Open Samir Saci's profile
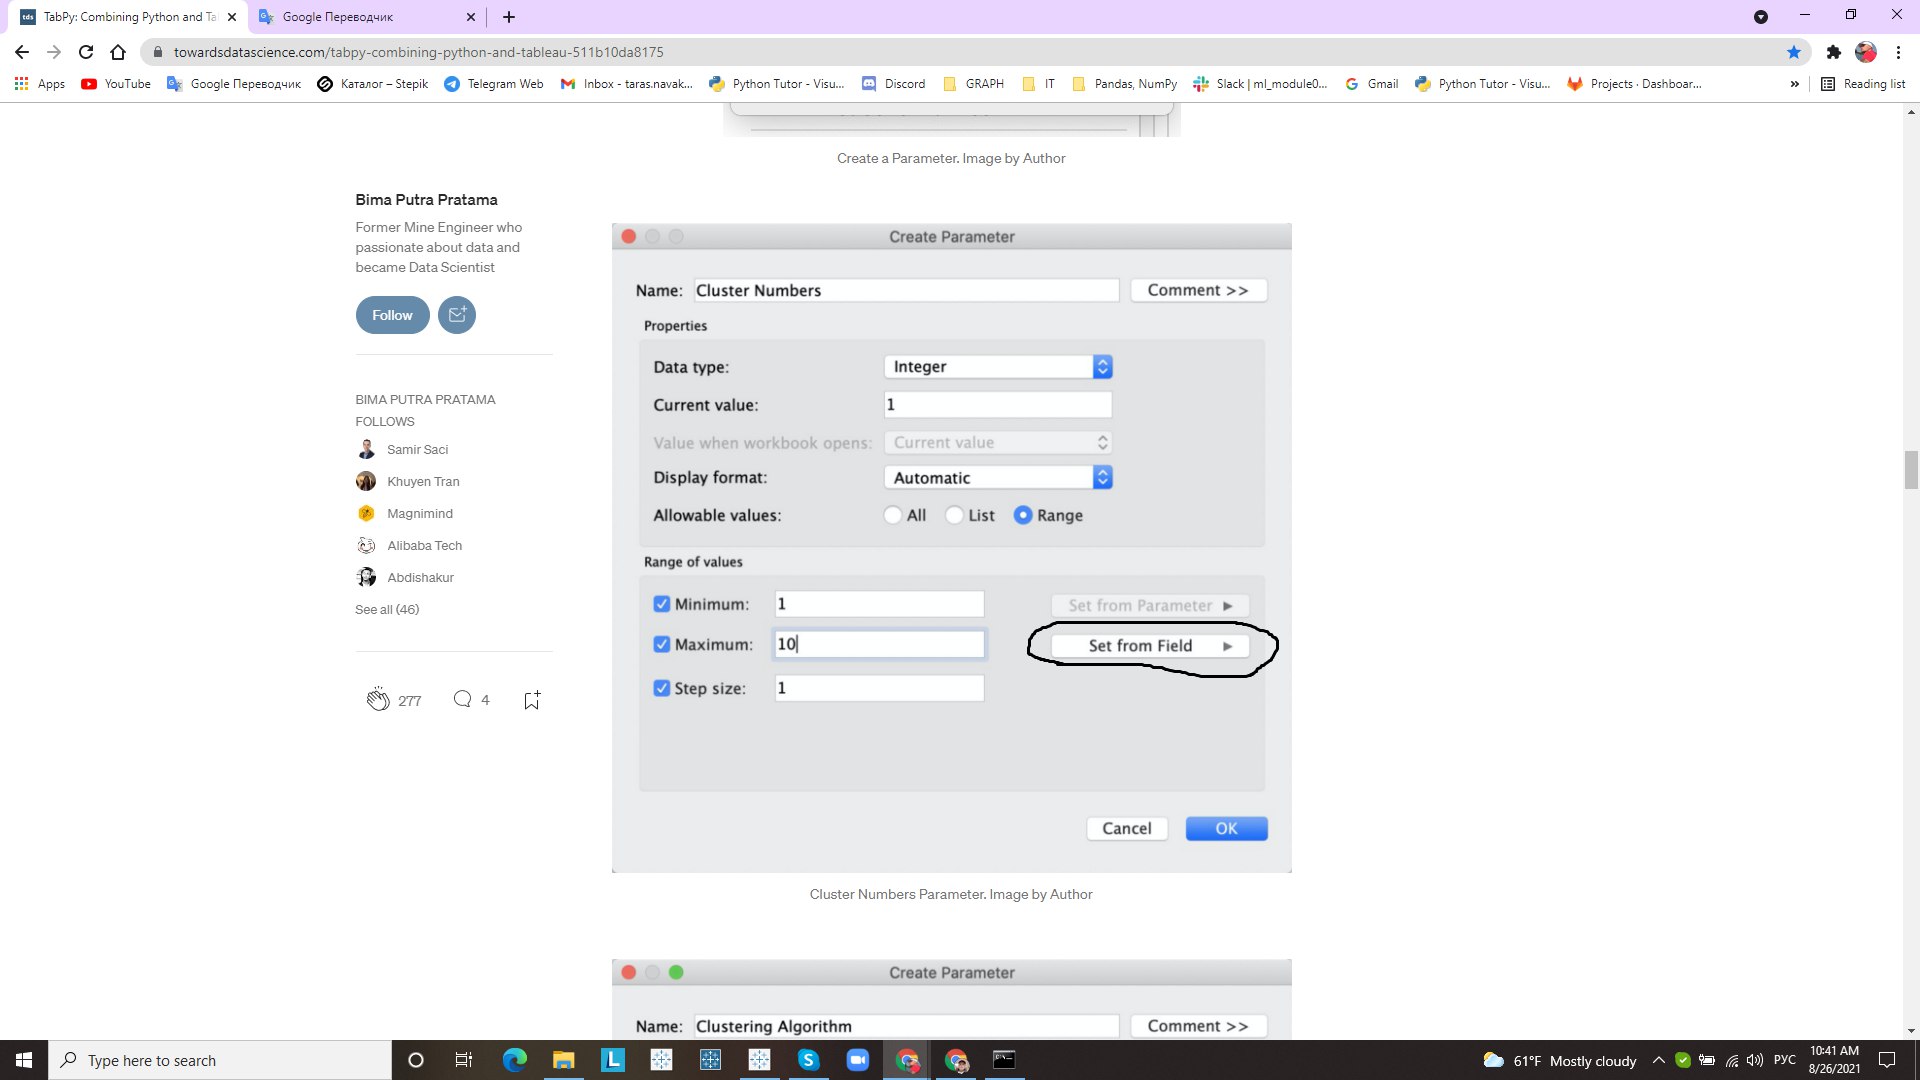The height and width of the screenshot is (1080, 1920). pyautogui.click(x=417, y=450)
